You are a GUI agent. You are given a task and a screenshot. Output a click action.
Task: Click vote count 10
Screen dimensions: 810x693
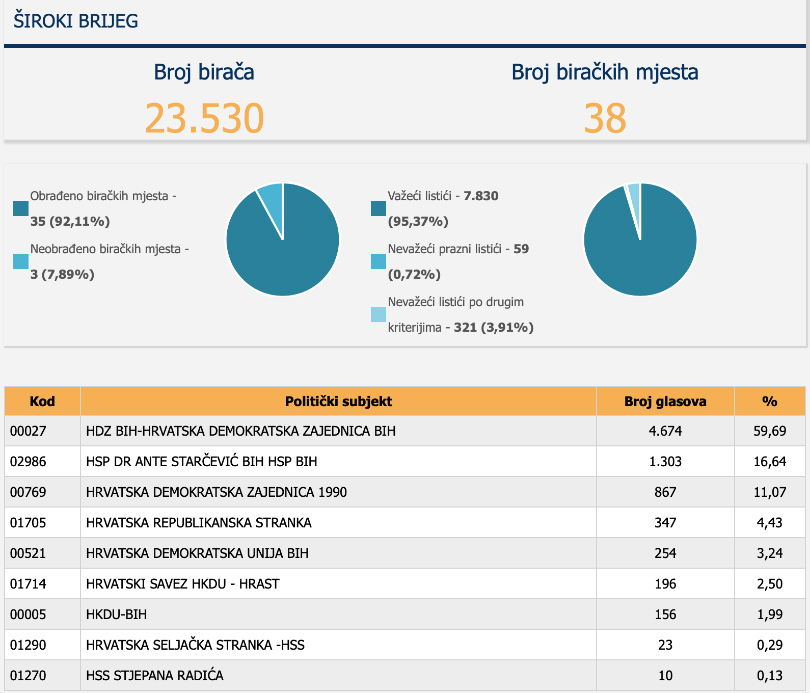coord(665,675)
